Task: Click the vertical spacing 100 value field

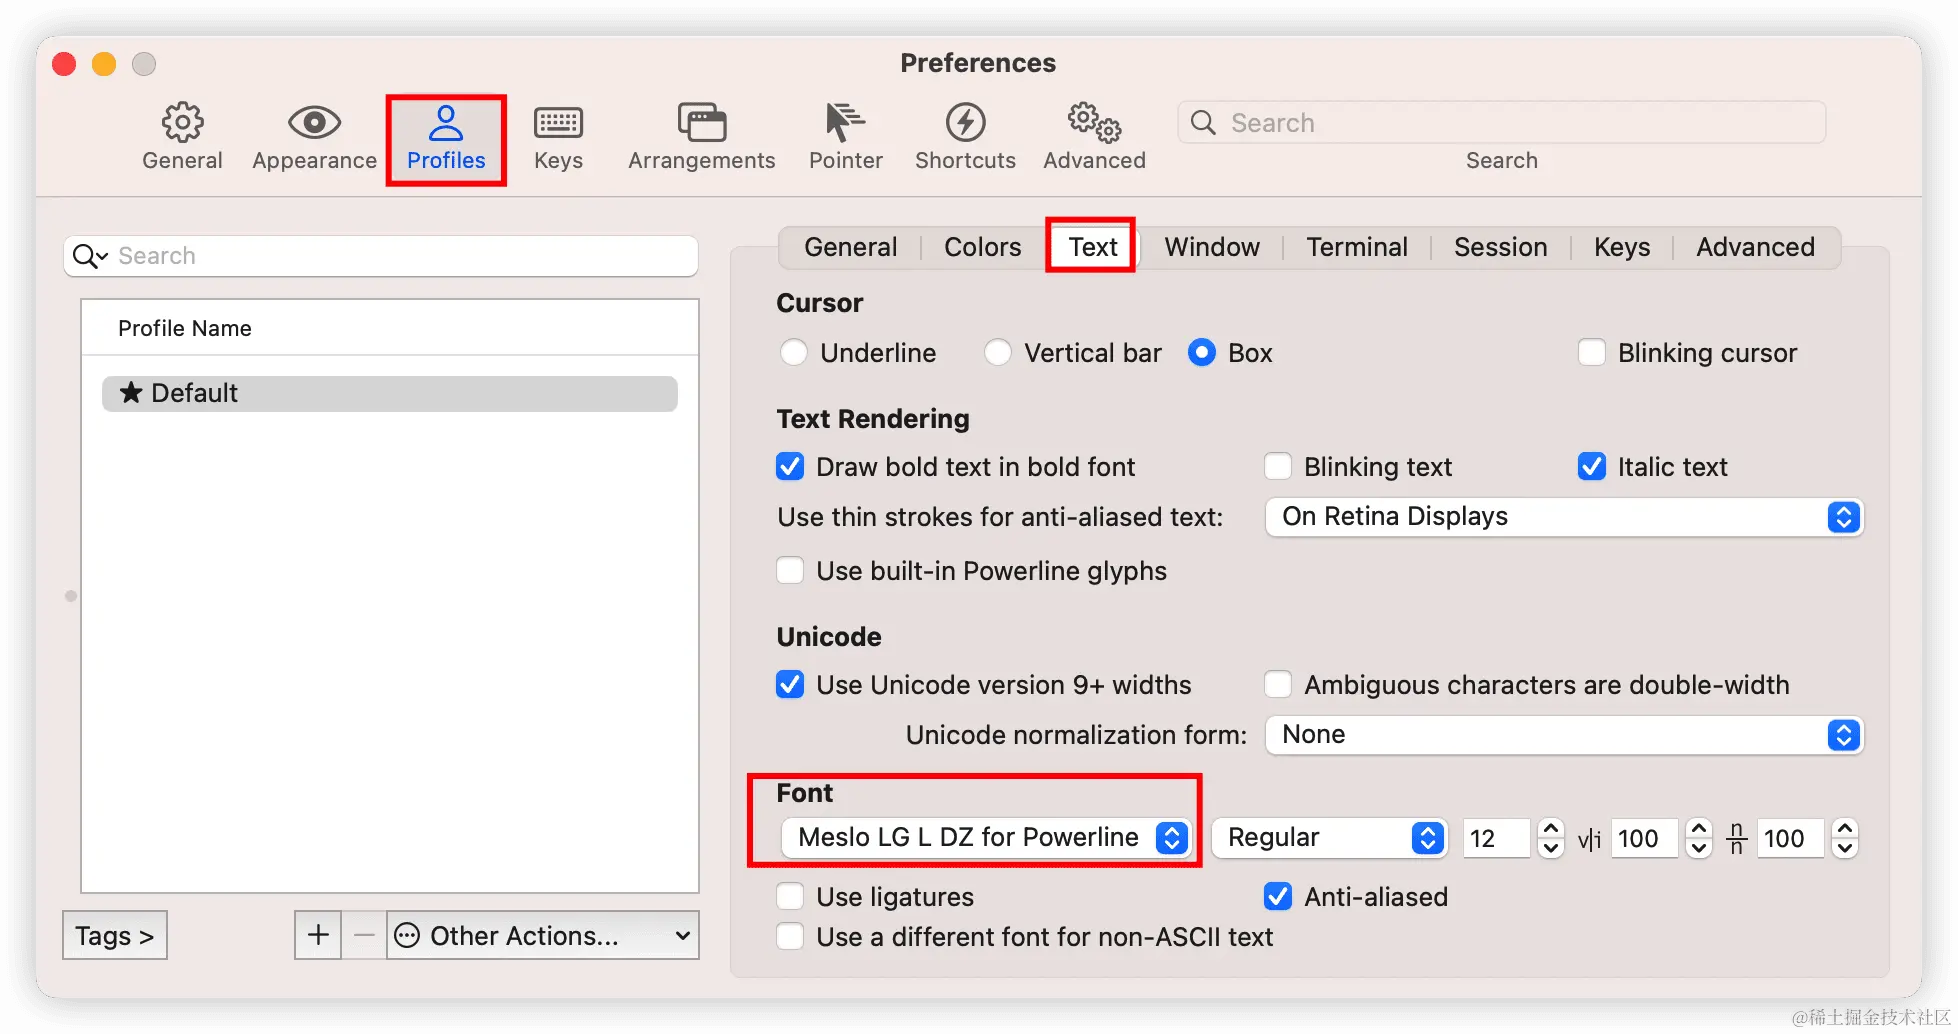Action: click(x=1790, y=838)
